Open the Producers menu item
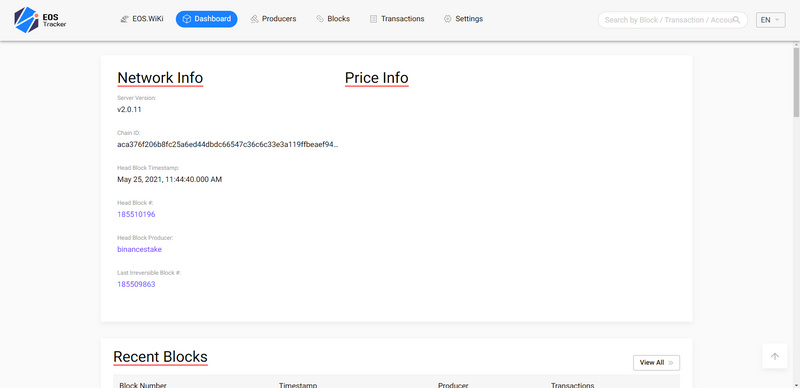The image size is (800, 388). pos(273,19)
